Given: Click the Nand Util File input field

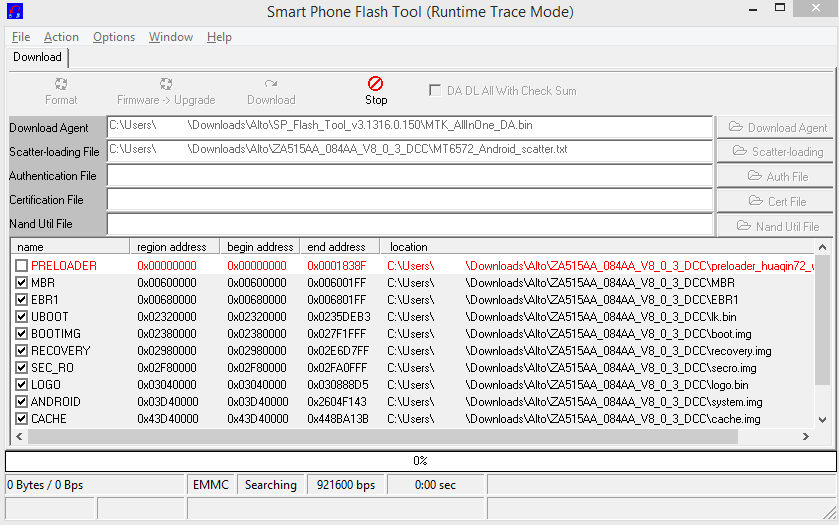Looking at the screenshot, I should pos(409,224).
